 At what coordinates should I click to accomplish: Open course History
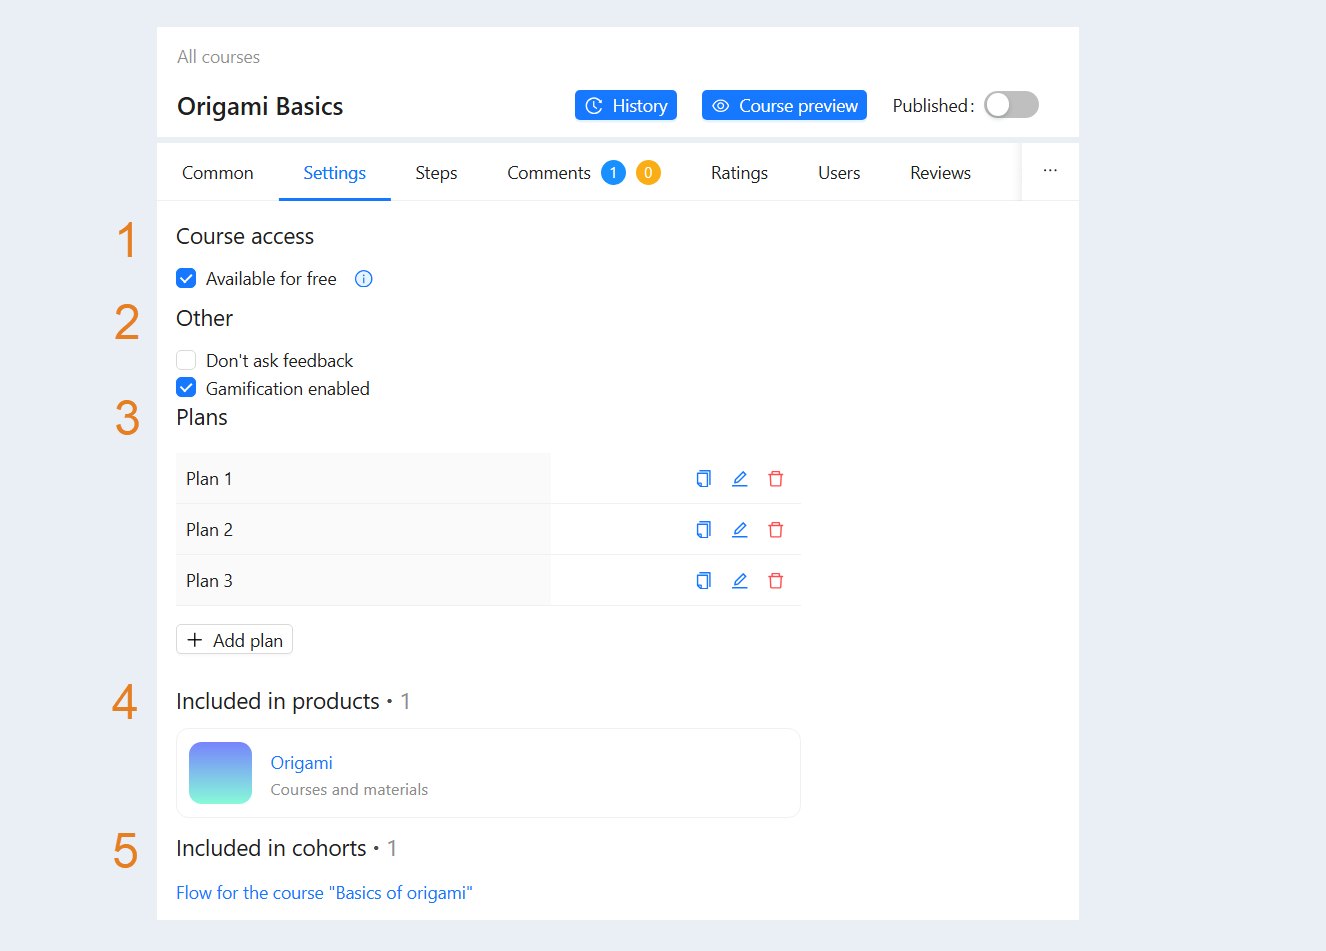pos(626,105)
